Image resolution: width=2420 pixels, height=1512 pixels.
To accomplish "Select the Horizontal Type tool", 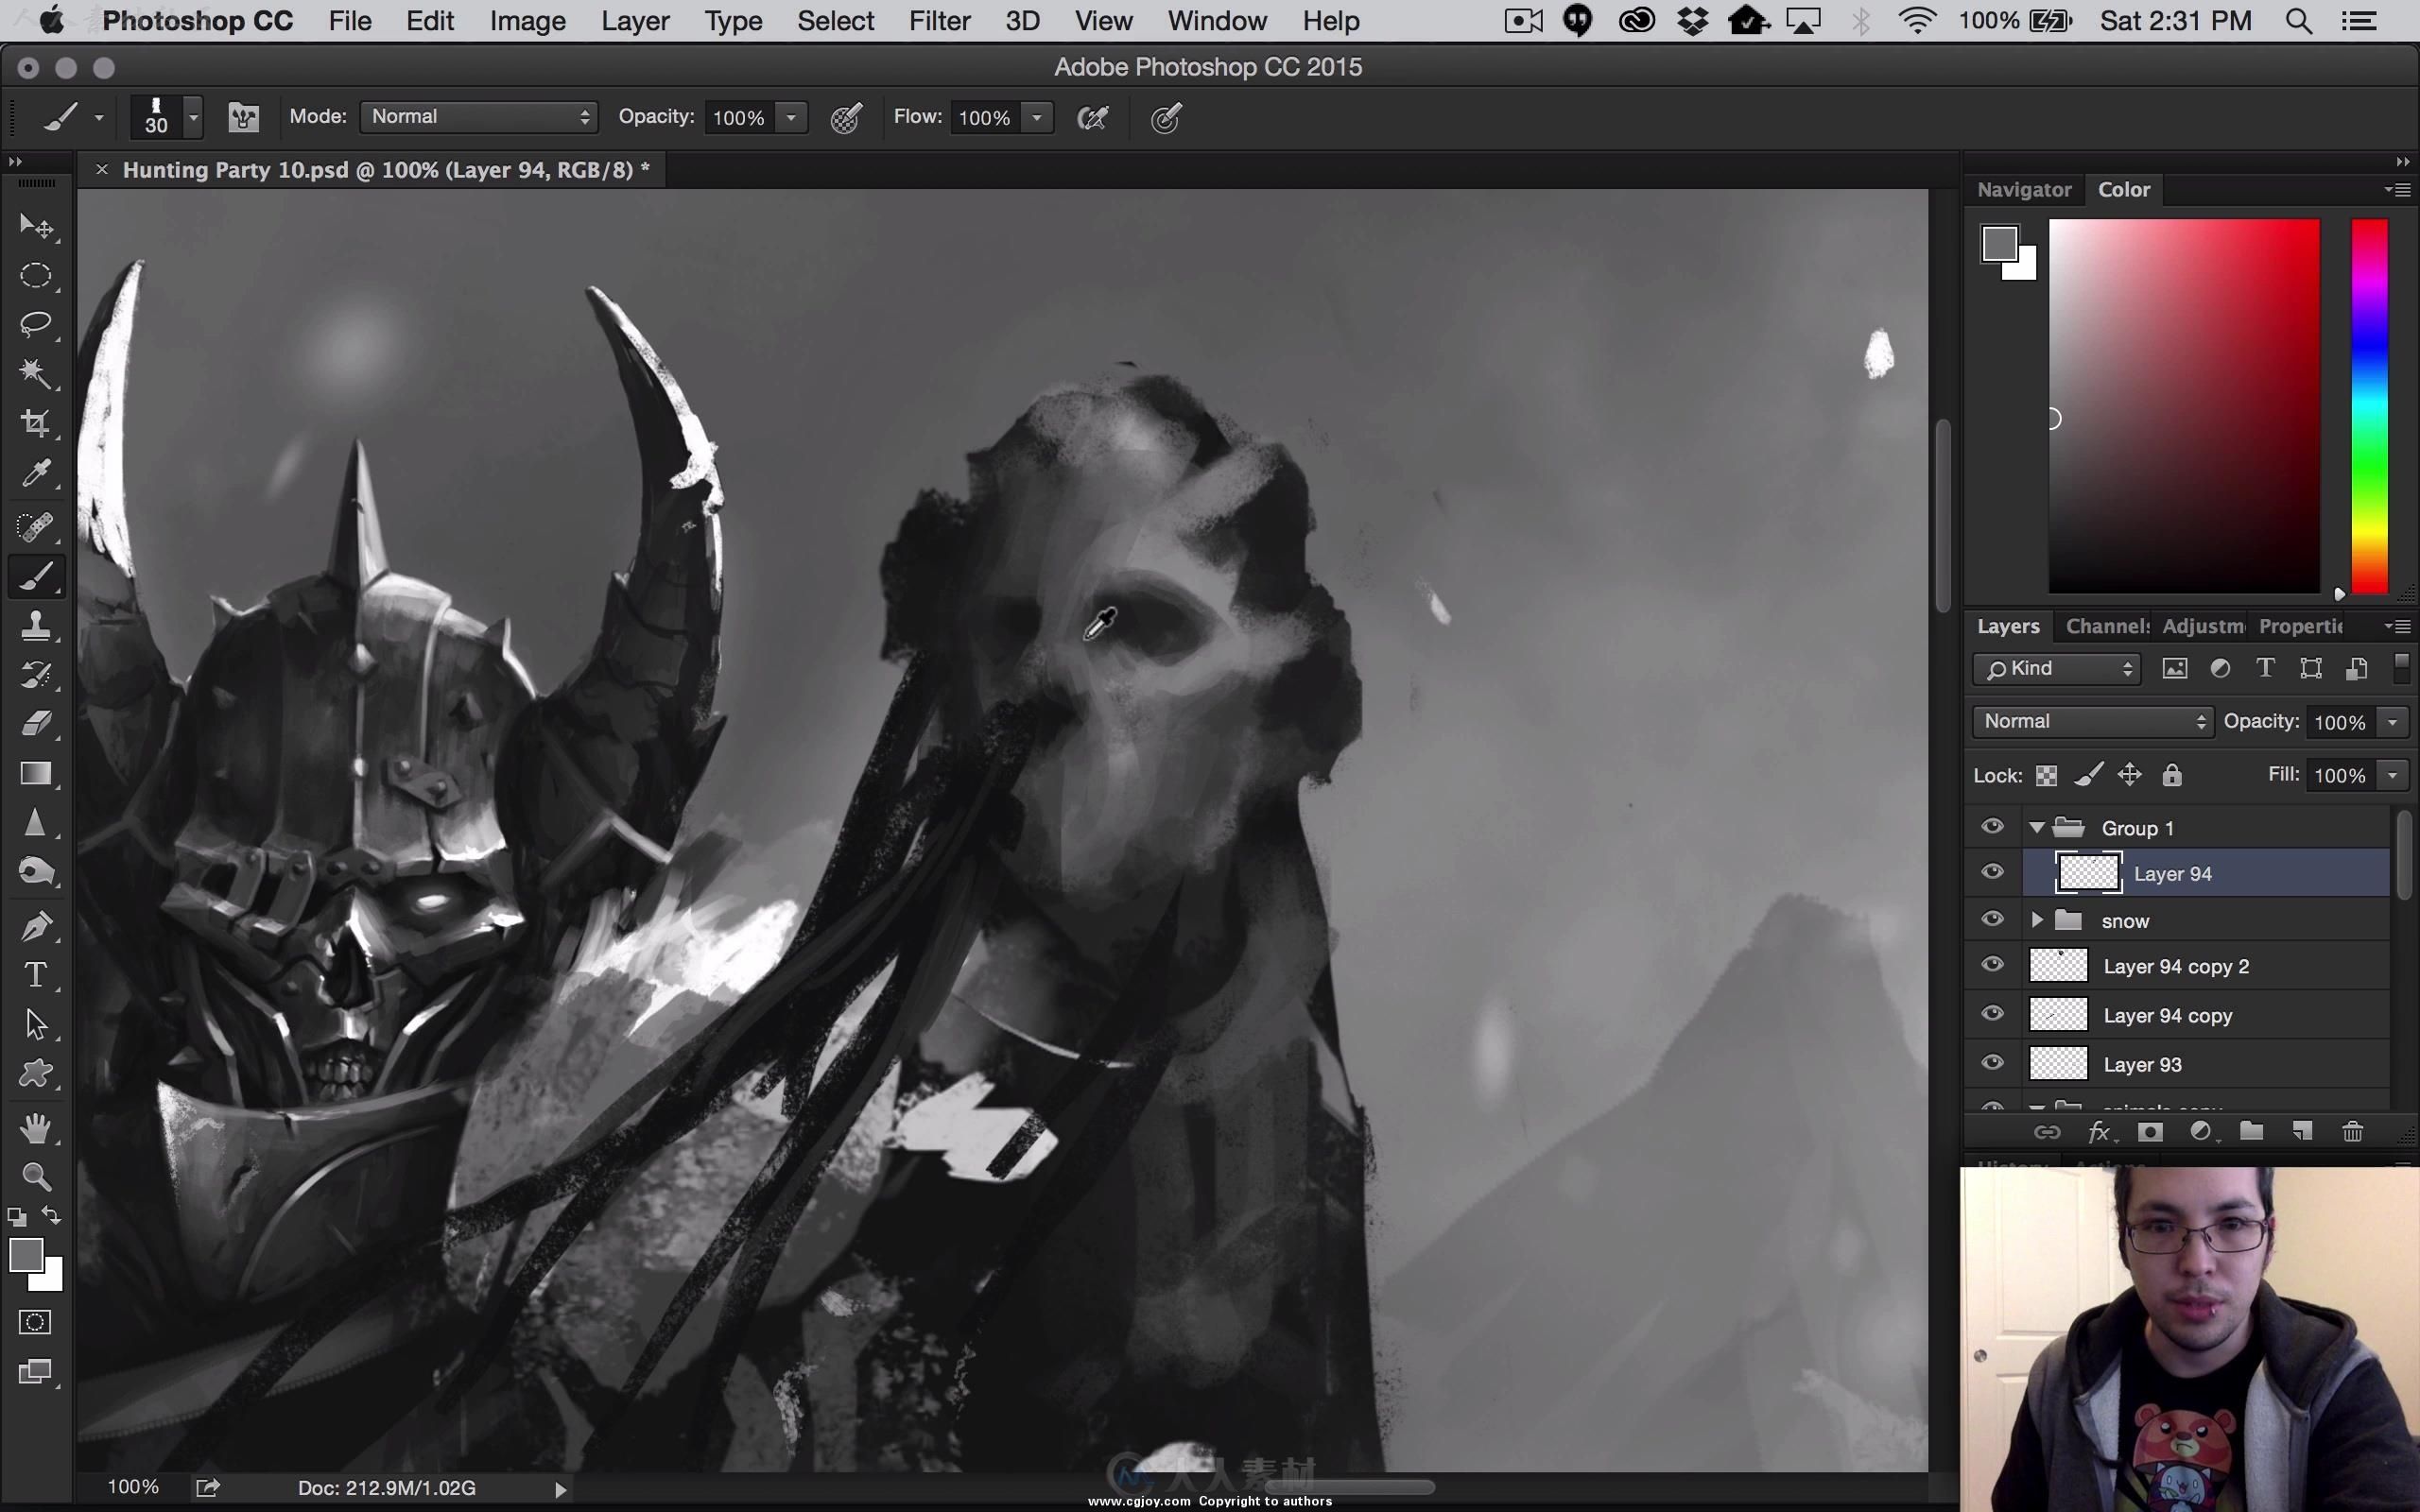I will pyautogui.click(x=36, y=975).
